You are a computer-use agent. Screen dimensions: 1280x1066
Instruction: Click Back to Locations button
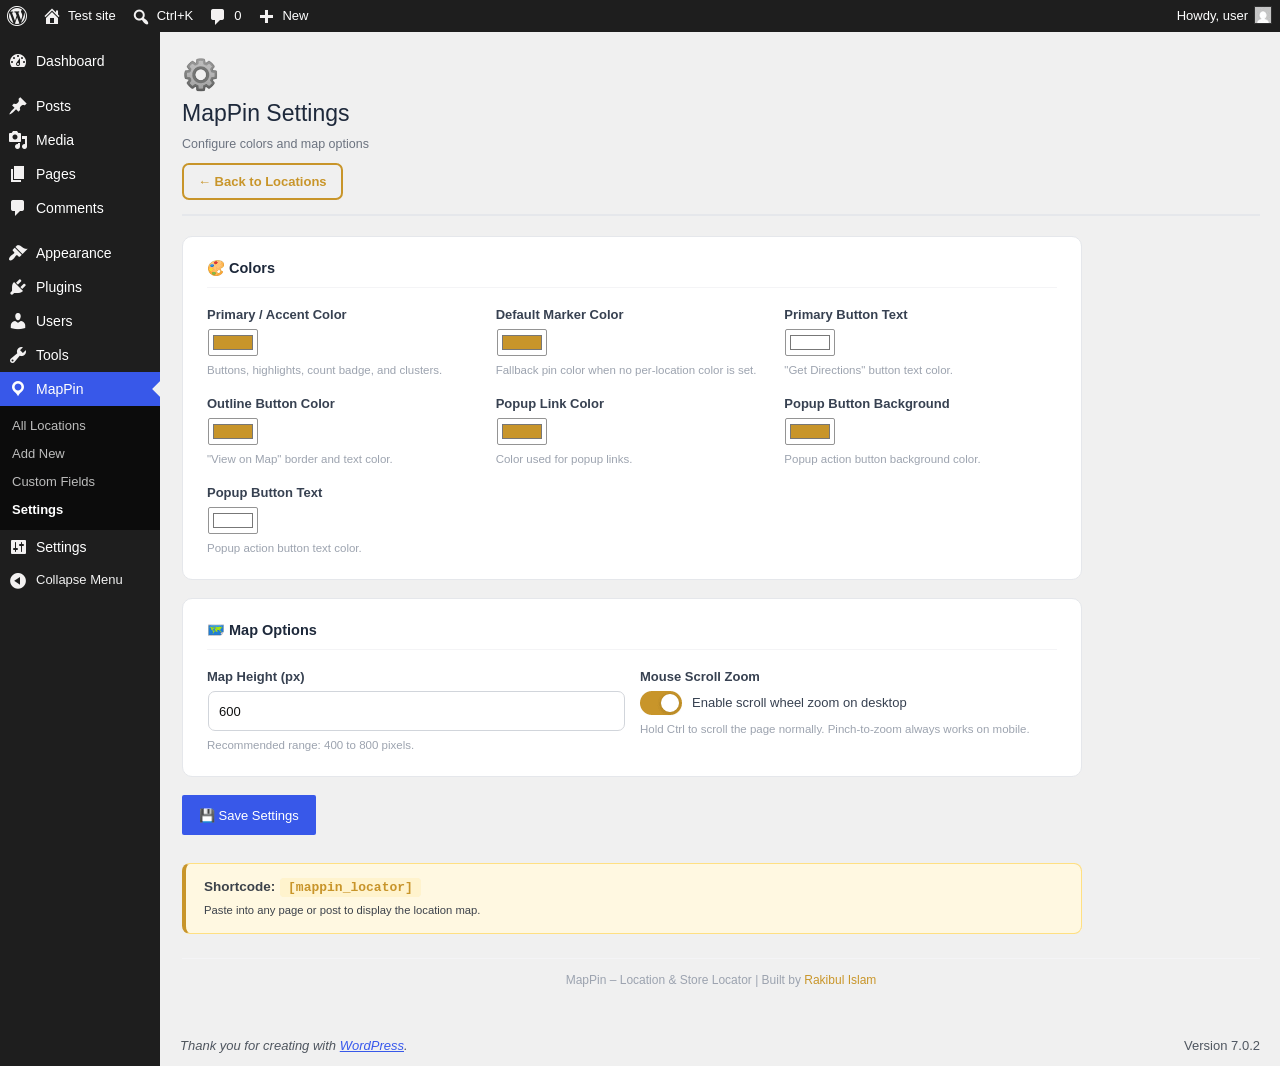click(x=262, y=182)
